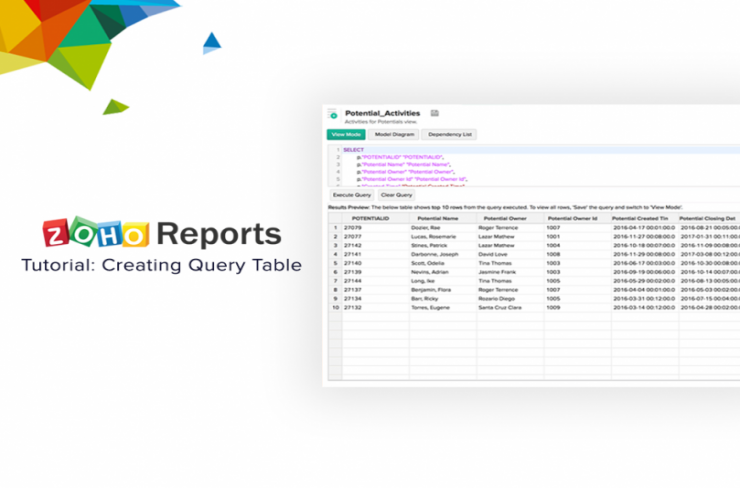The height and width of the screenshot is (488, 740).
Task: Click the Execute Query button
Action: click(352, 195)
